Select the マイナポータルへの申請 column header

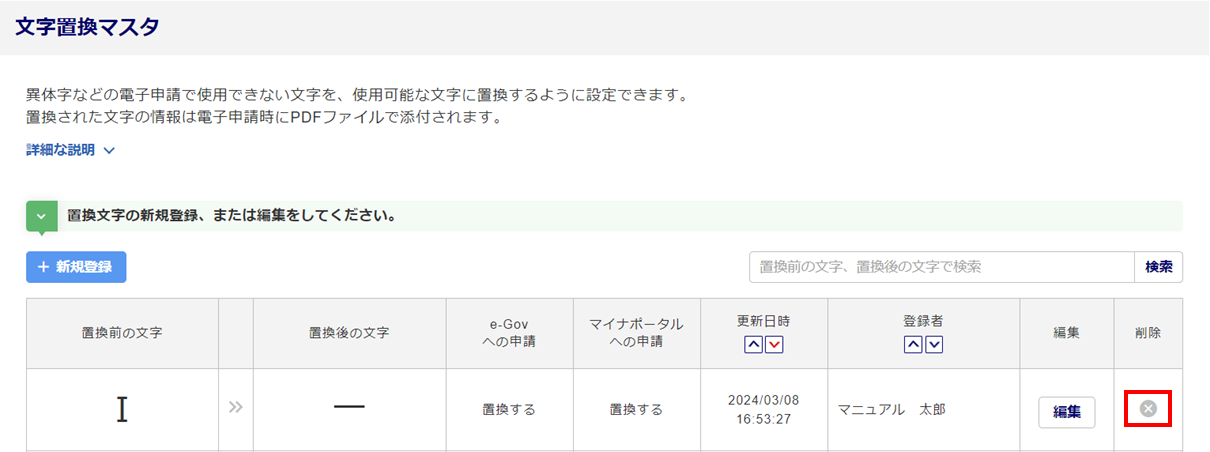636,333
